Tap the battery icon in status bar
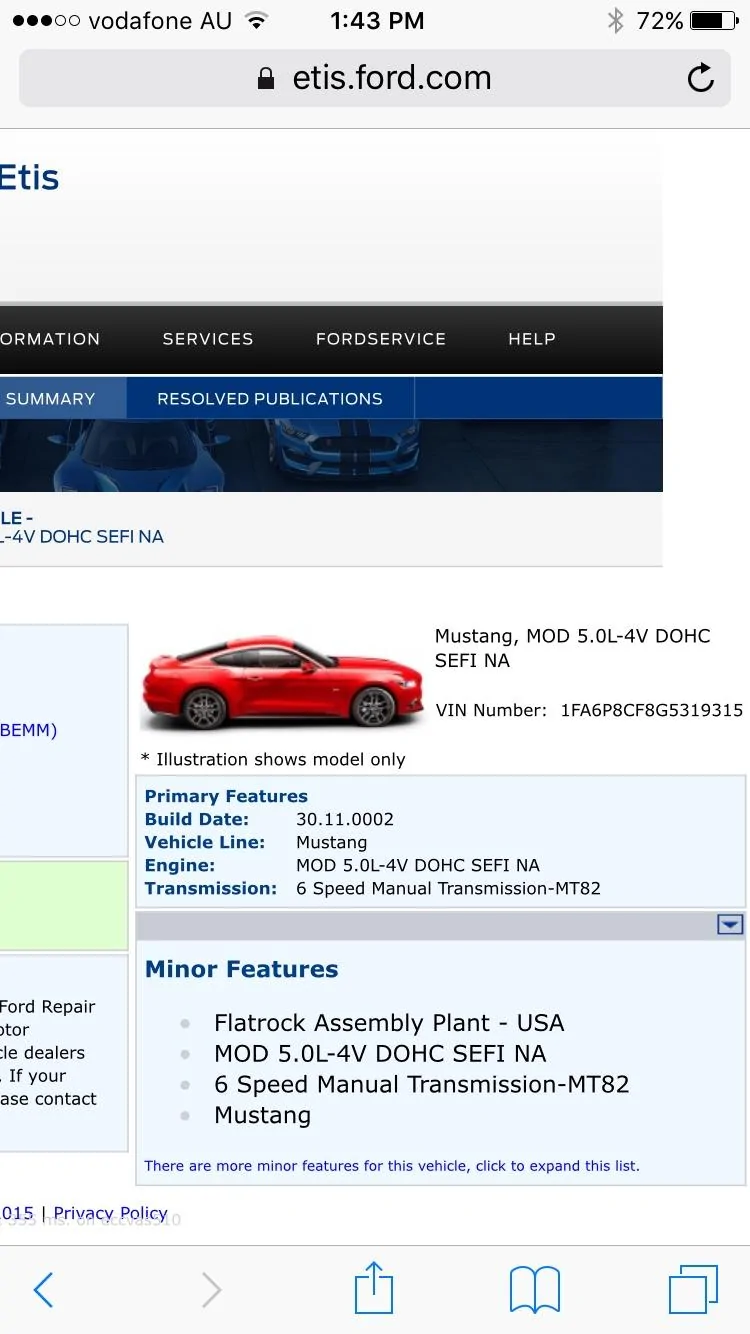The height and width of the screenshot is (1334, 750). [x=714, y=20]
